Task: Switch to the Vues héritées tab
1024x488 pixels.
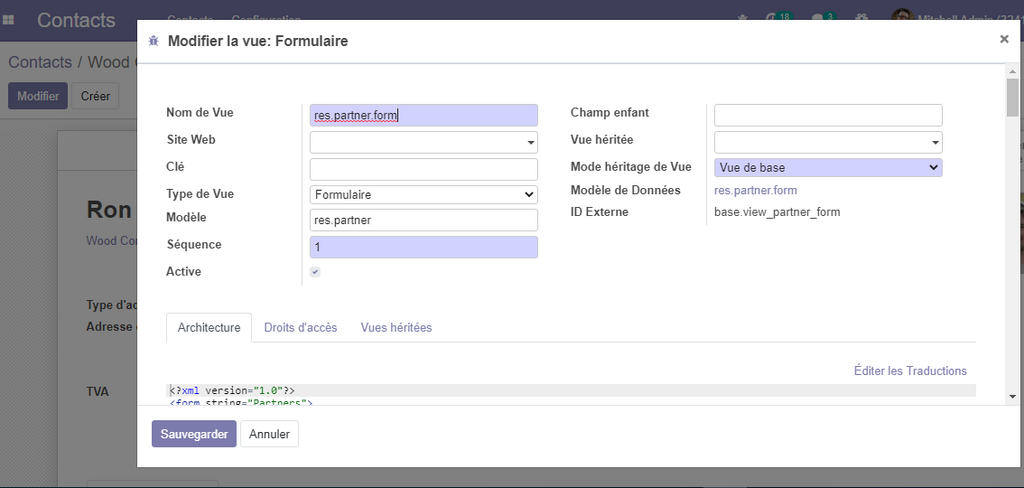Action: point(396,327)
